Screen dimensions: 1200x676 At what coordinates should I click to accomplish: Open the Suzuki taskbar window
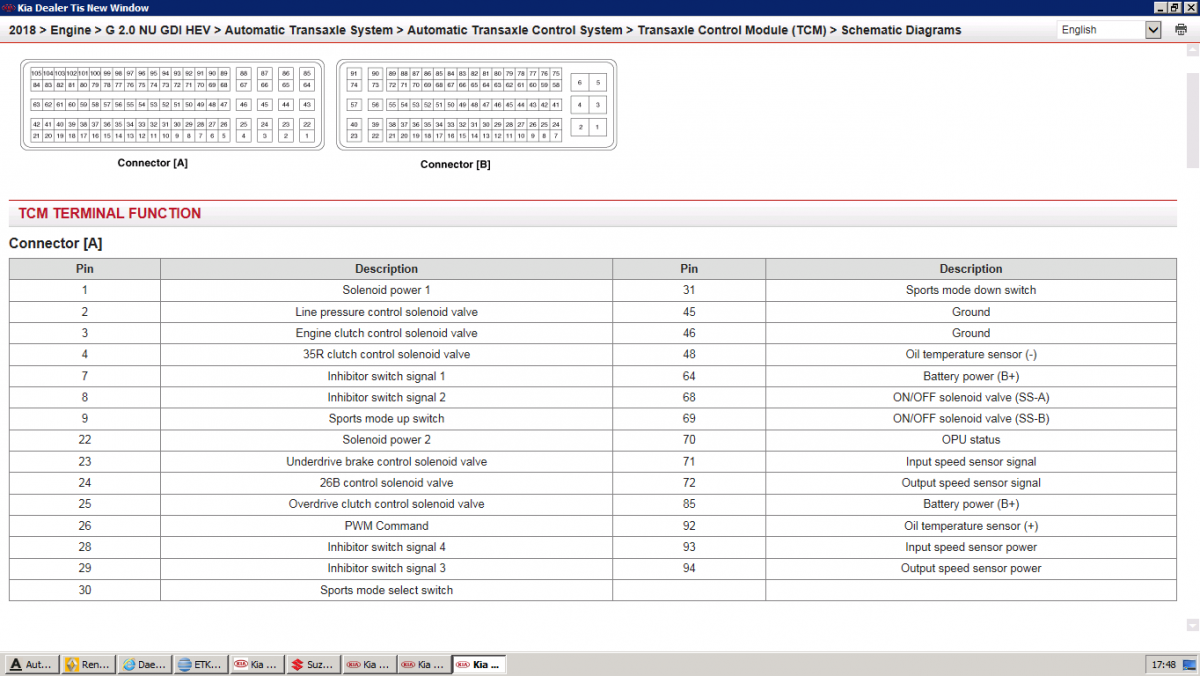point(312,664)
